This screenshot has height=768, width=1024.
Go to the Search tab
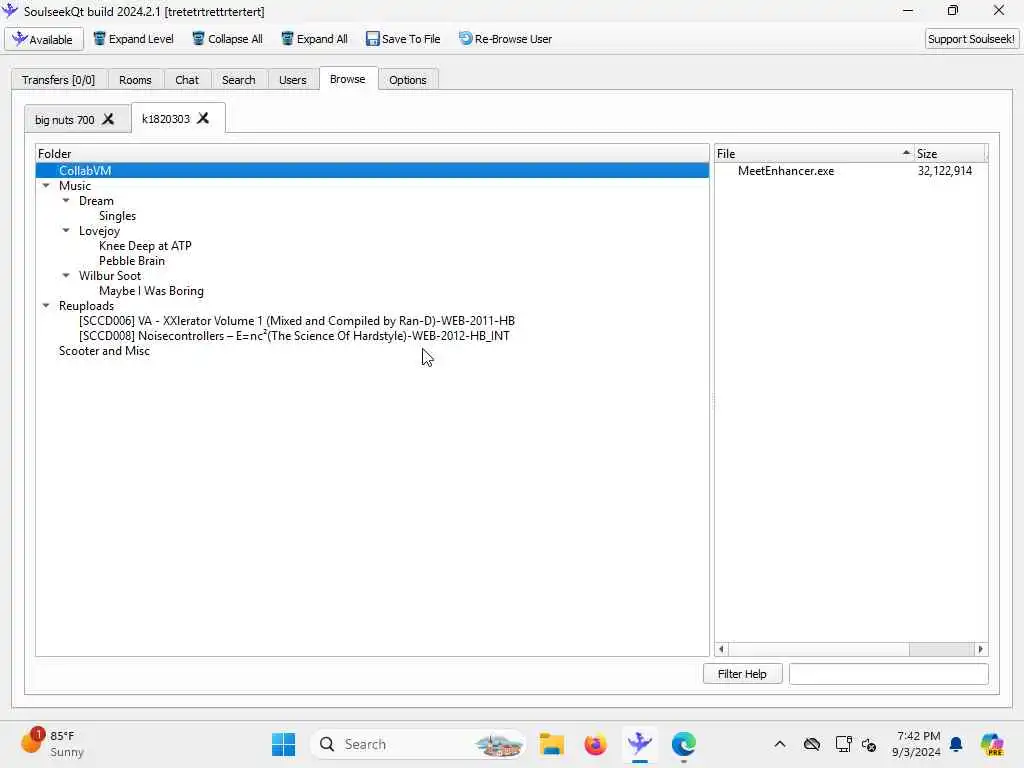pos(238,80)
